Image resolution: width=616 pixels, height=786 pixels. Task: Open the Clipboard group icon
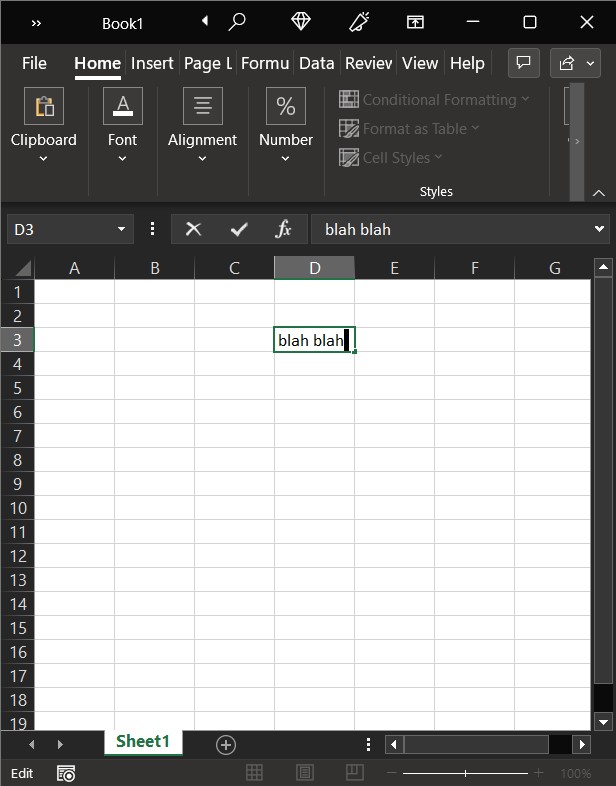(x=44, y=106)
